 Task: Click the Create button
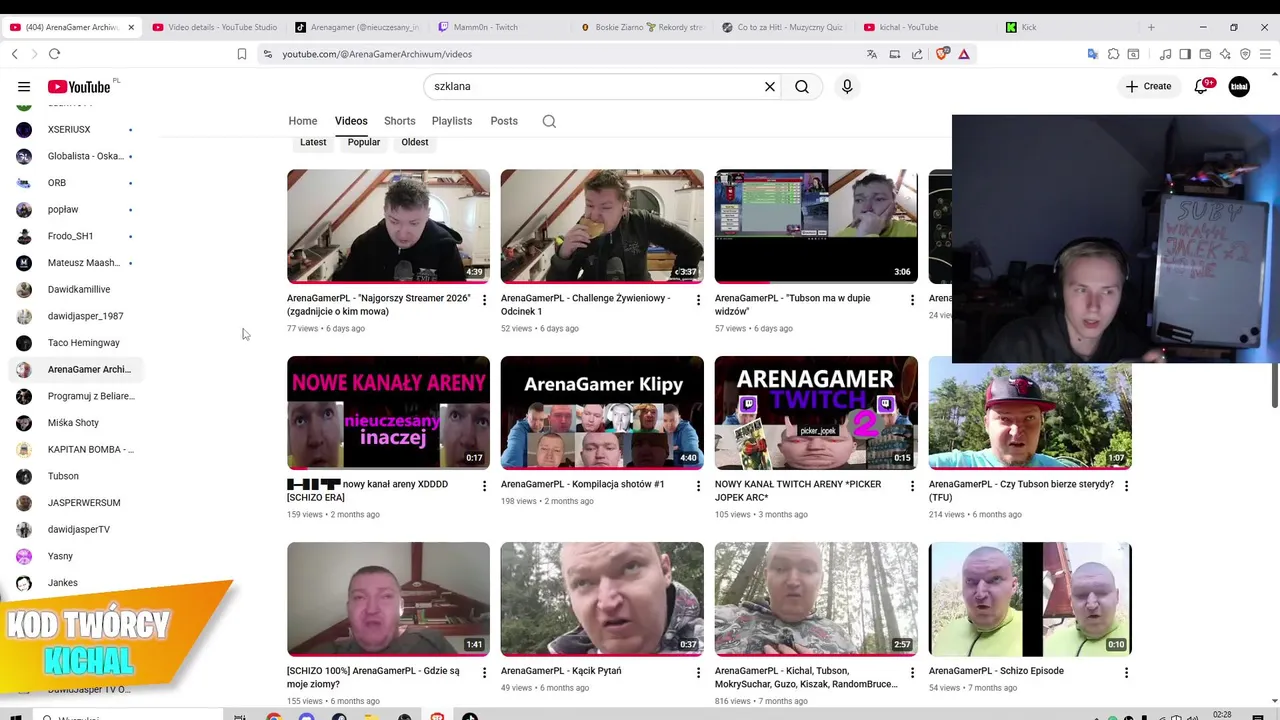pyautogui.click(x=1148, y=87)
